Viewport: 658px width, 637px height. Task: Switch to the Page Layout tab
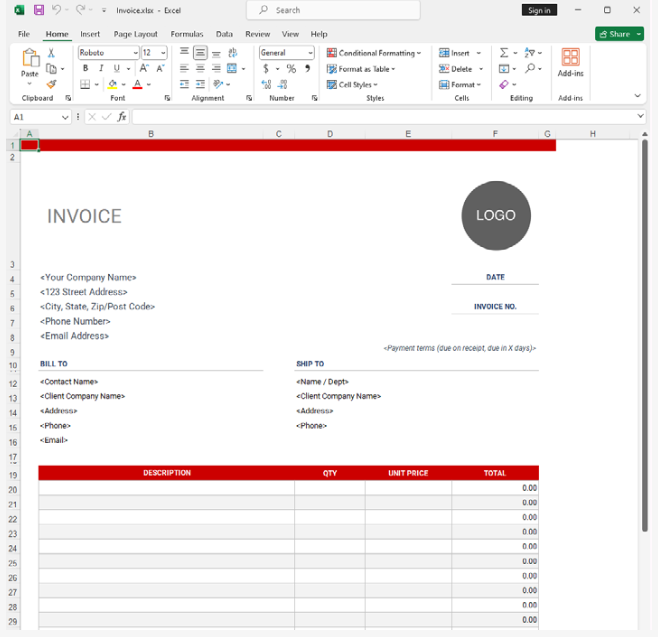[136, 34]
